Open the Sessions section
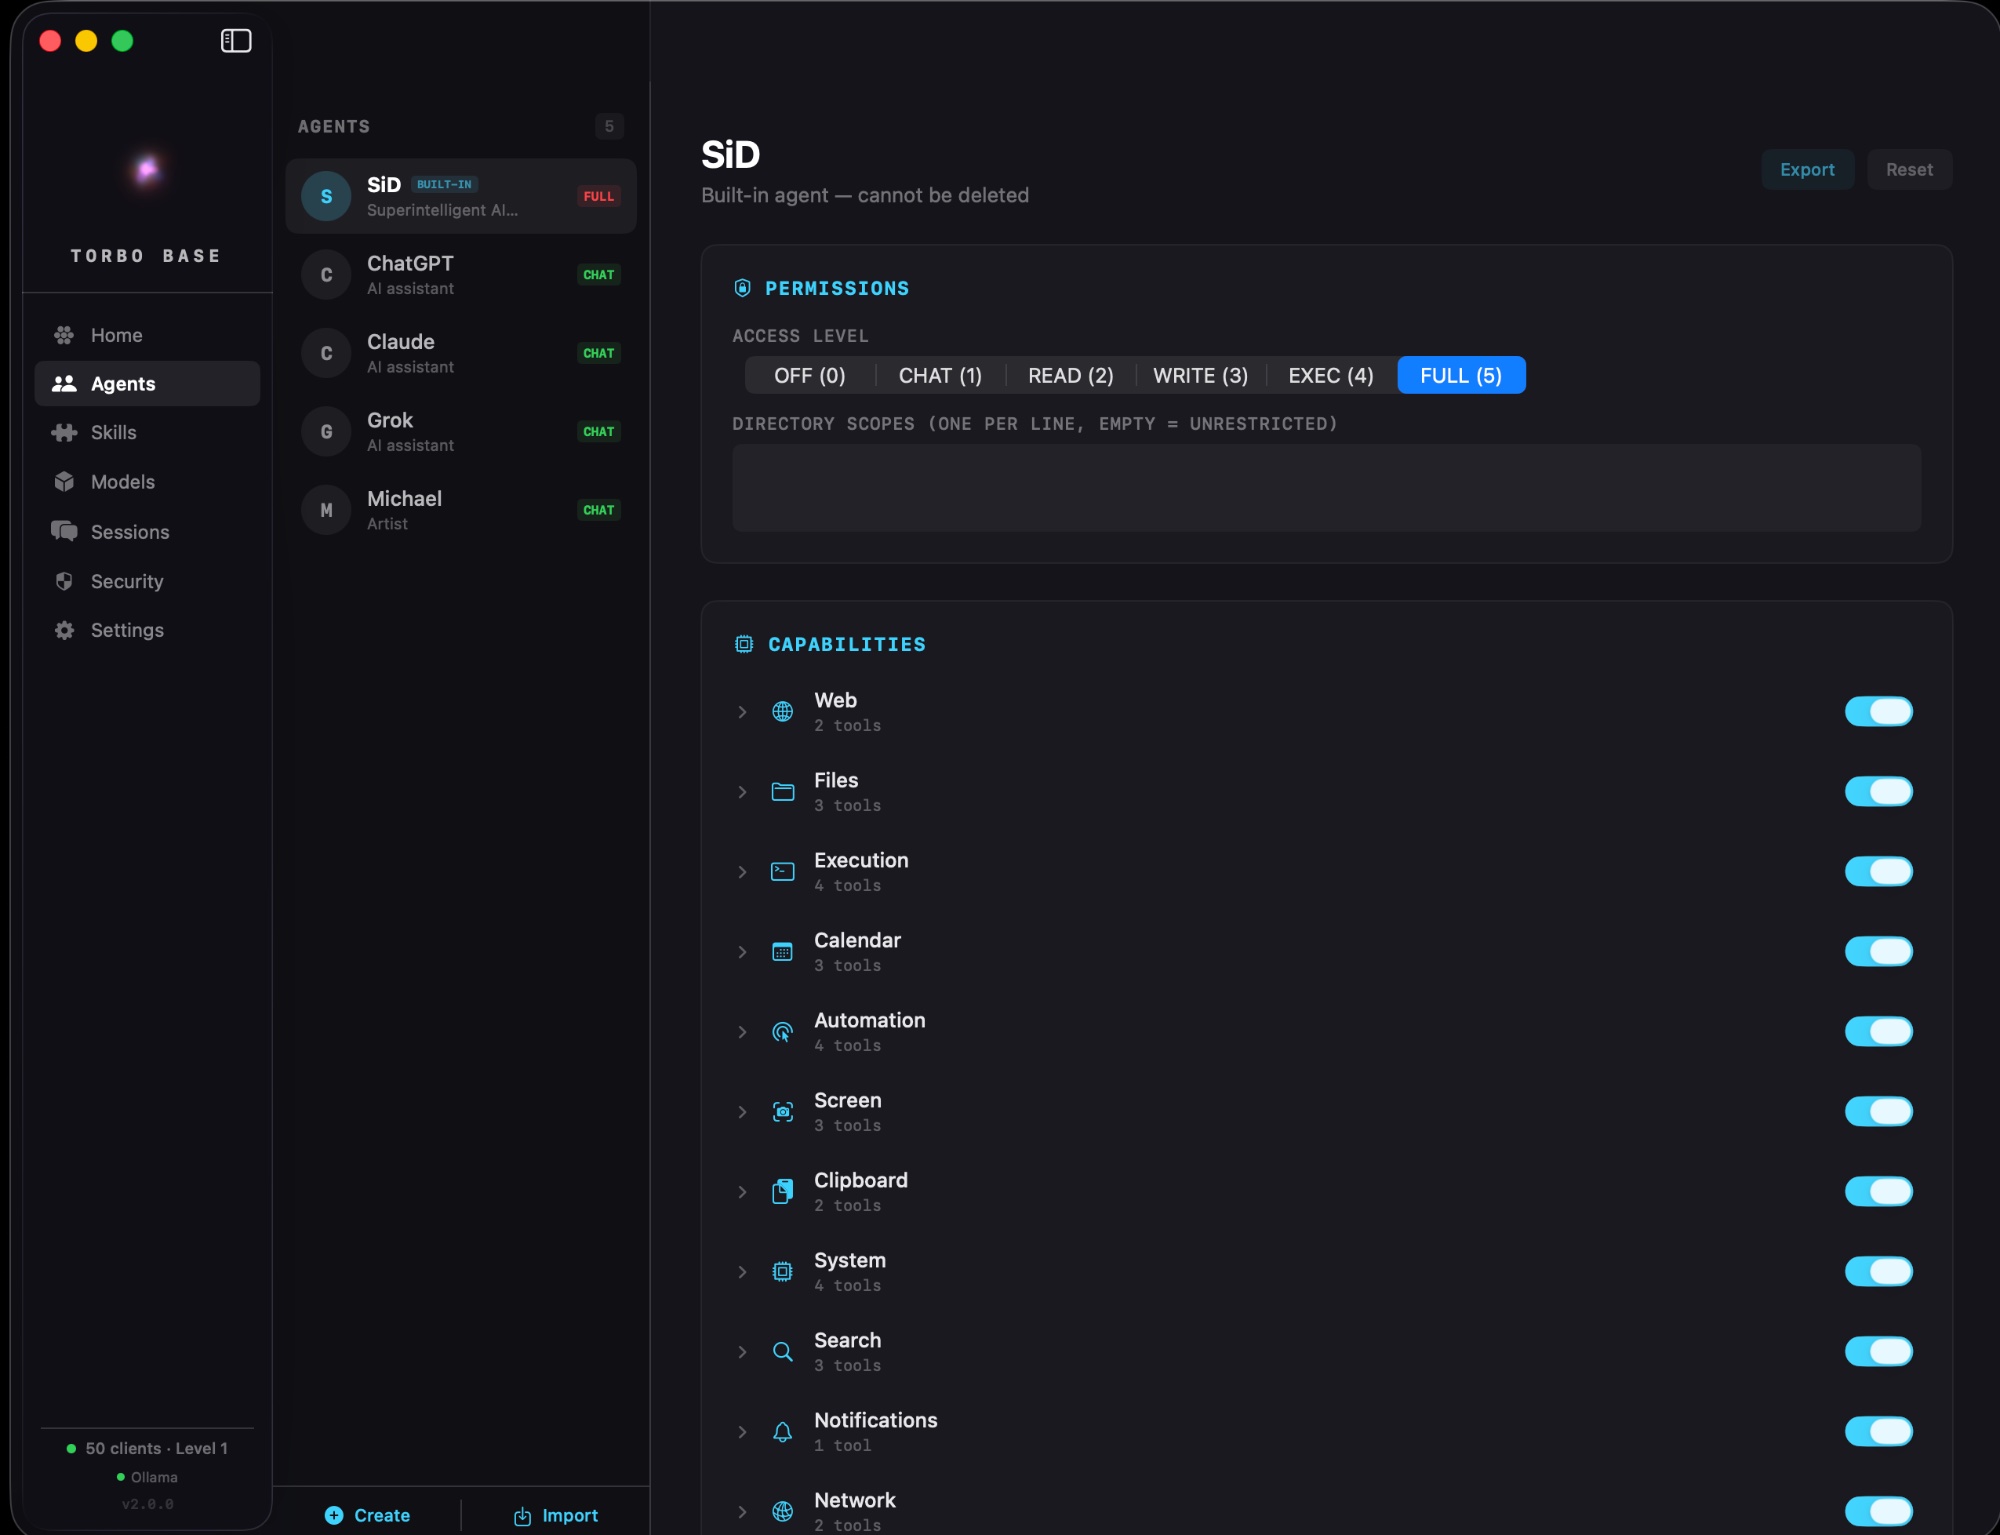The height and width of the screenshot is (1535, 2000). (130, 532)
